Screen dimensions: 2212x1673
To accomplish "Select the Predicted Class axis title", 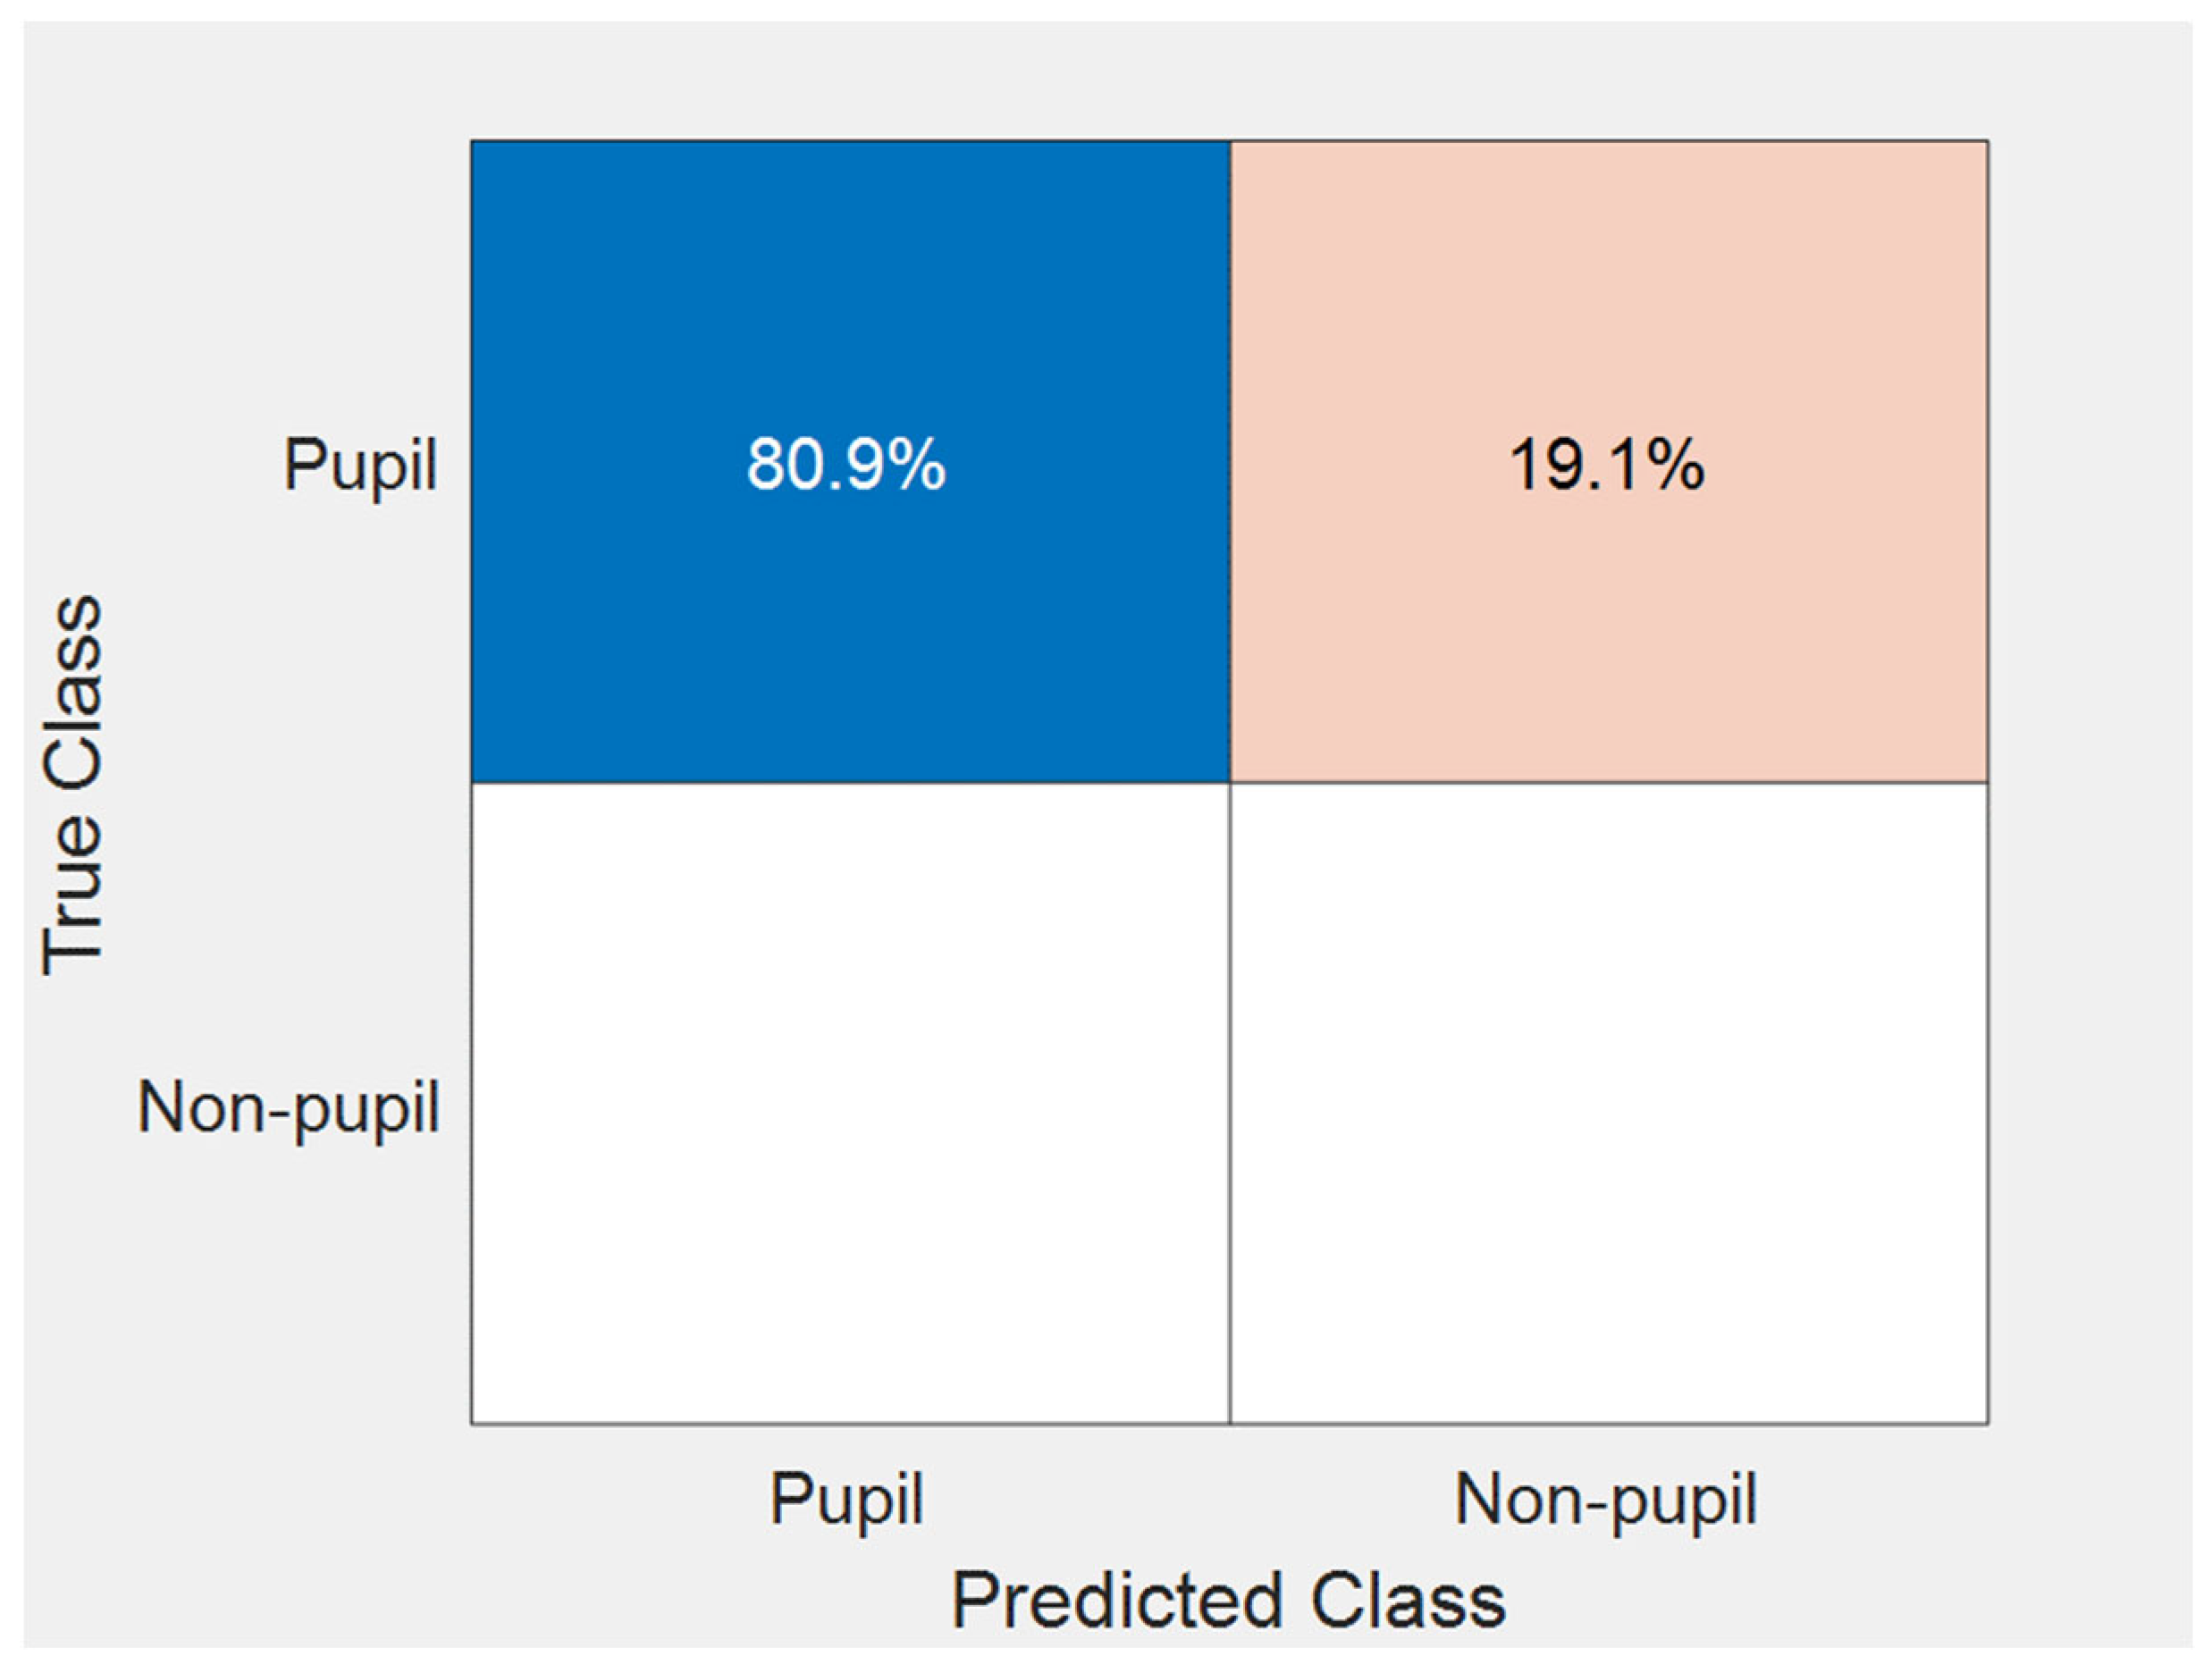I will (x=1228, y=1600).
